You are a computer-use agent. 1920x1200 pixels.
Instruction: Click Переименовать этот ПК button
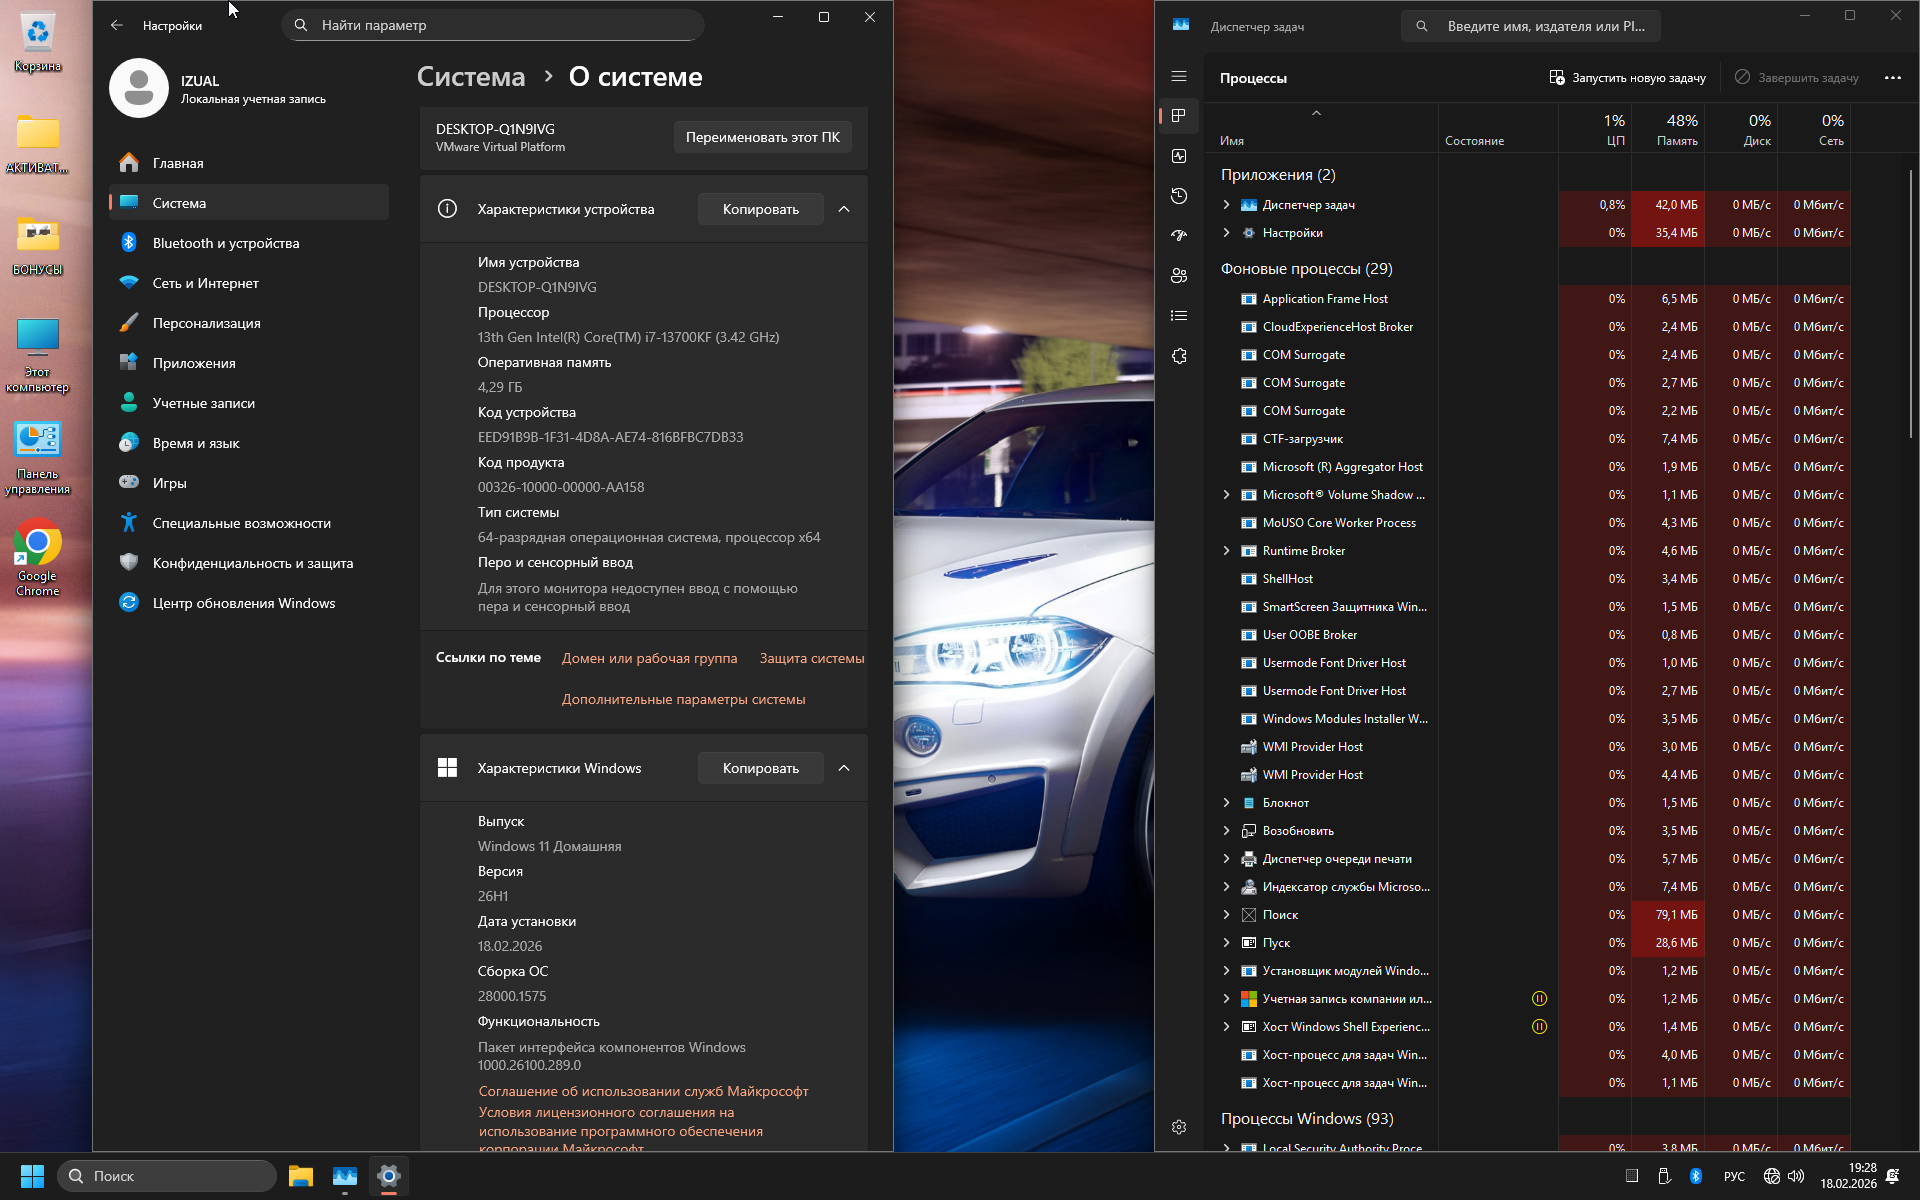762,137
